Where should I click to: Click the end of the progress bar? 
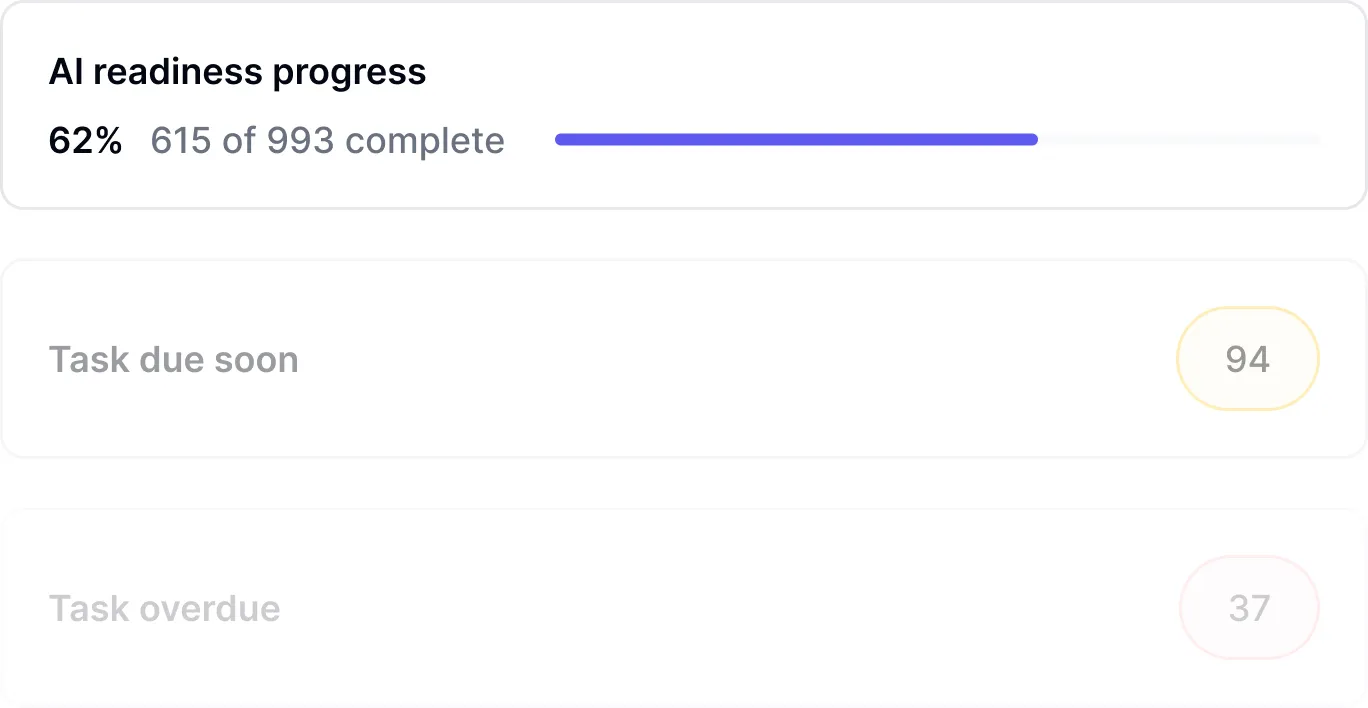click(x=1030, y=139)
